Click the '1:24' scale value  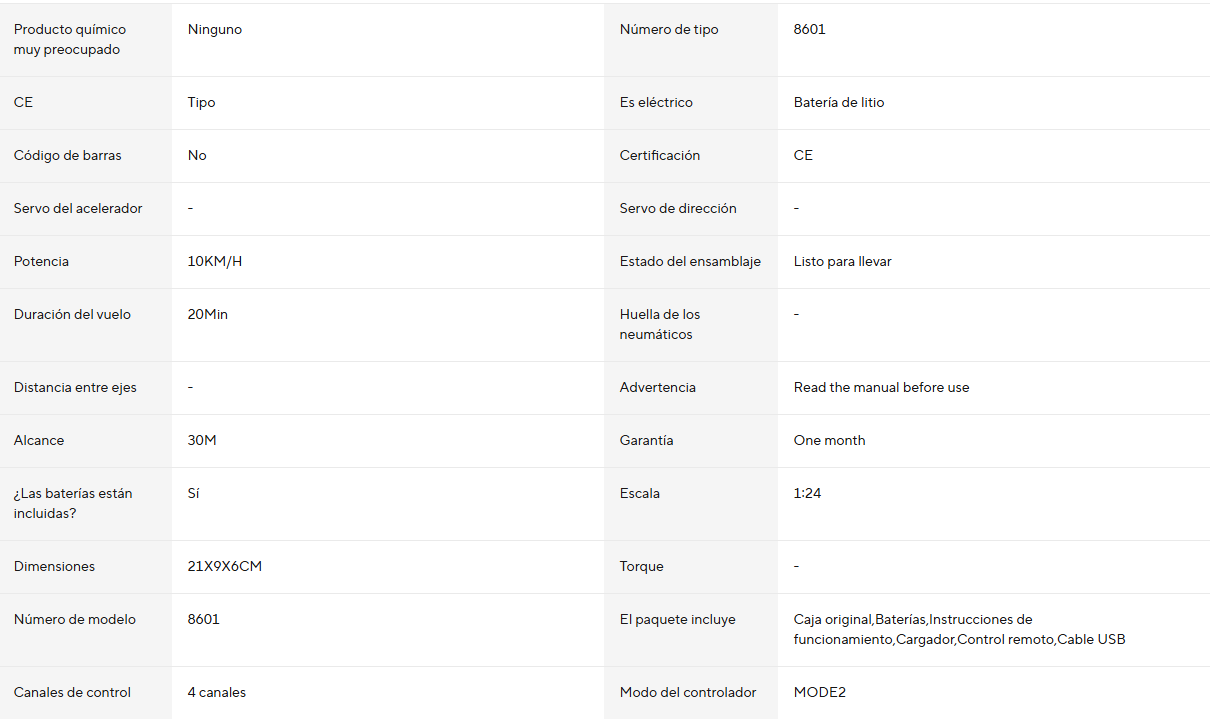coord(807,494)
